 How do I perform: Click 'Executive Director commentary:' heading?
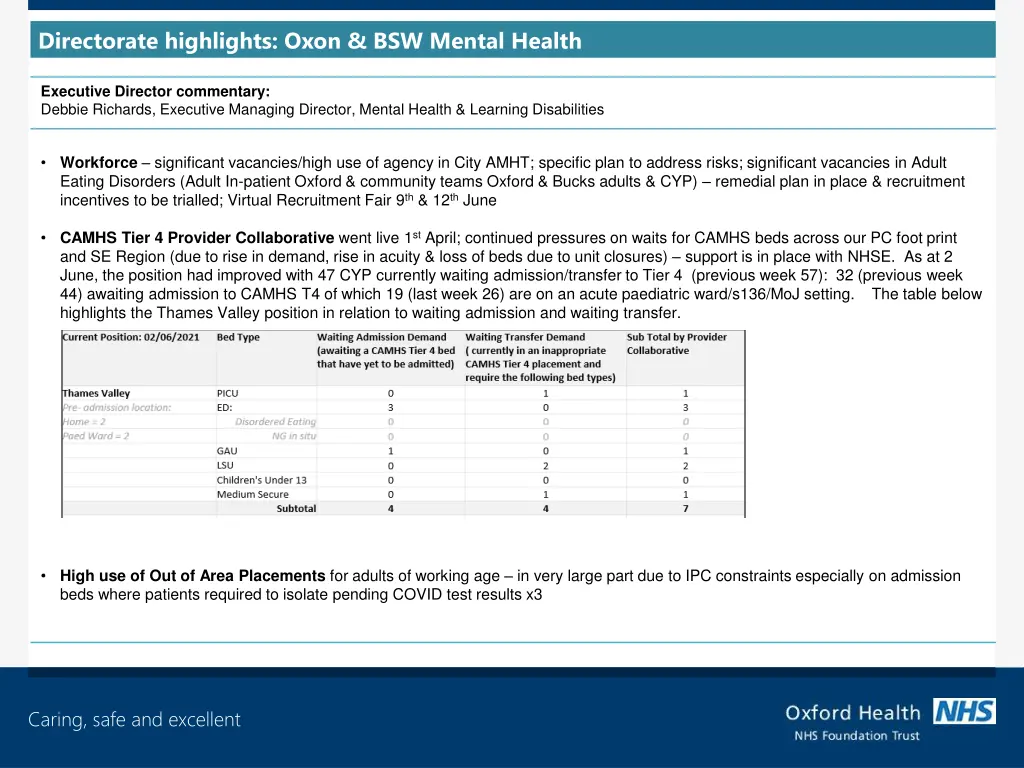(155, 91)
